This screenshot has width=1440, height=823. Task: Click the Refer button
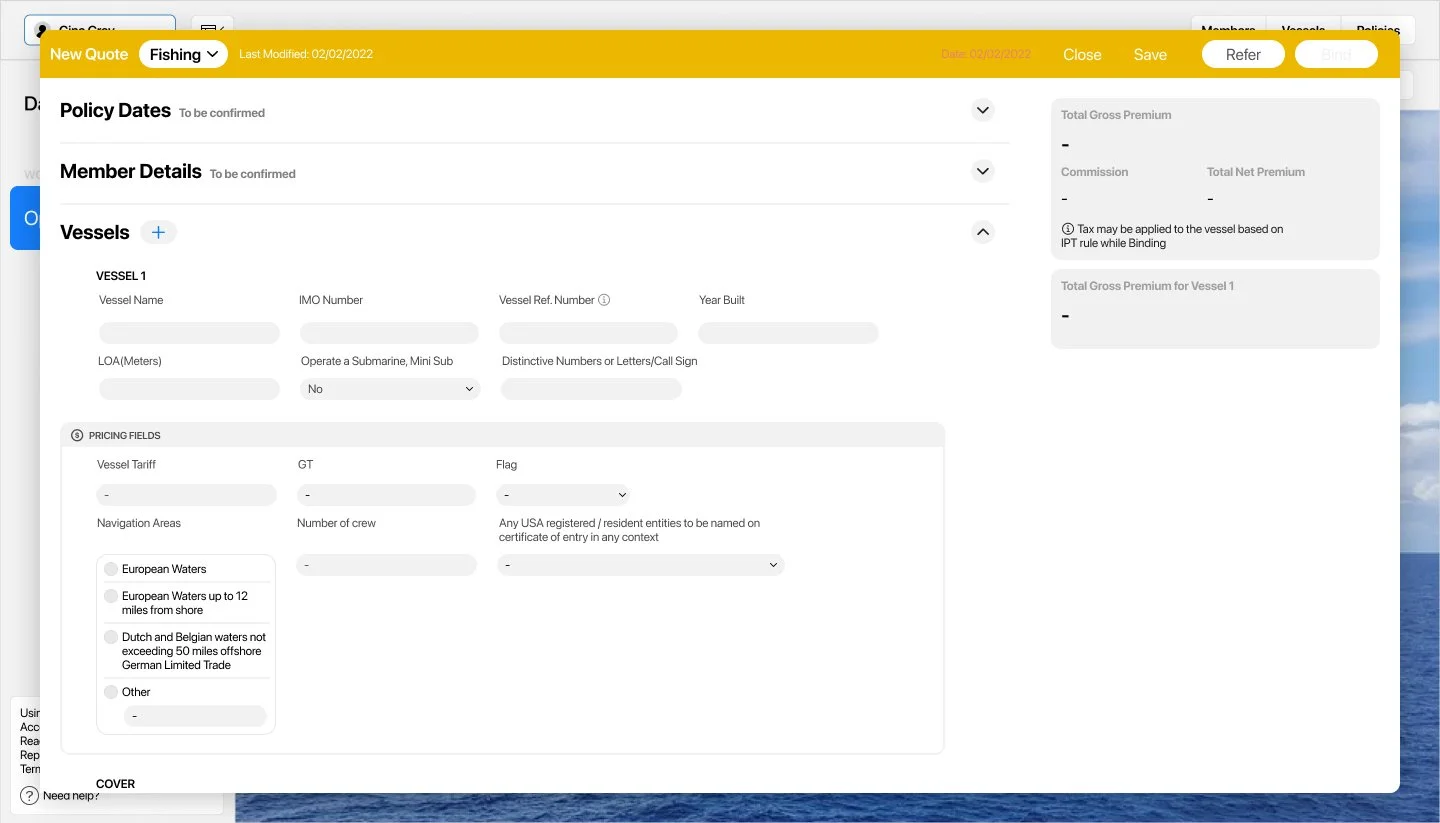click(x=1243, y=54)
